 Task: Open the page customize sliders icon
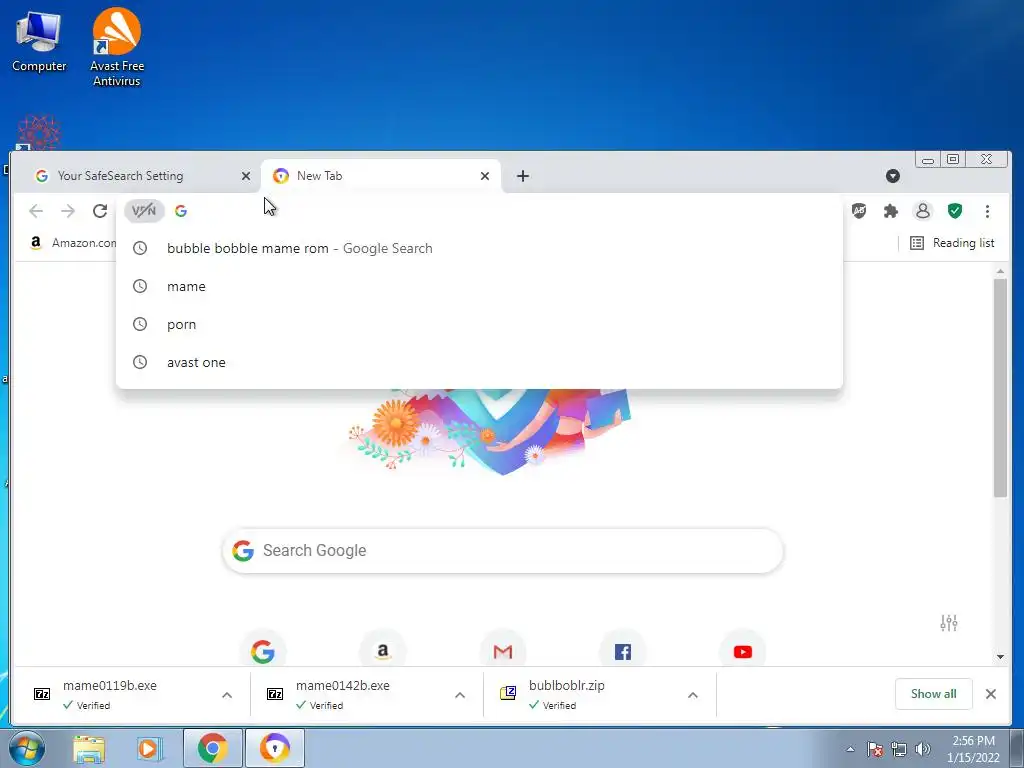click(949, 623)
